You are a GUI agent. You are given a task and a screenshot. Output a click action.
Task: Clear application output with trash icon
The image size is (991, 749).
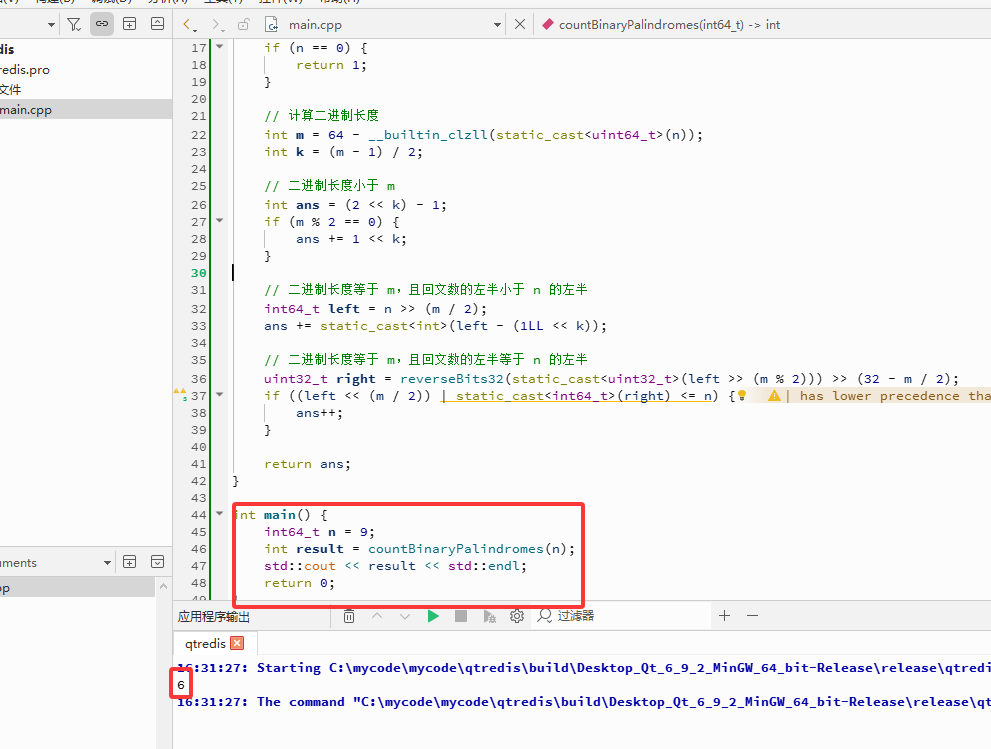click(x=349, y=616)
